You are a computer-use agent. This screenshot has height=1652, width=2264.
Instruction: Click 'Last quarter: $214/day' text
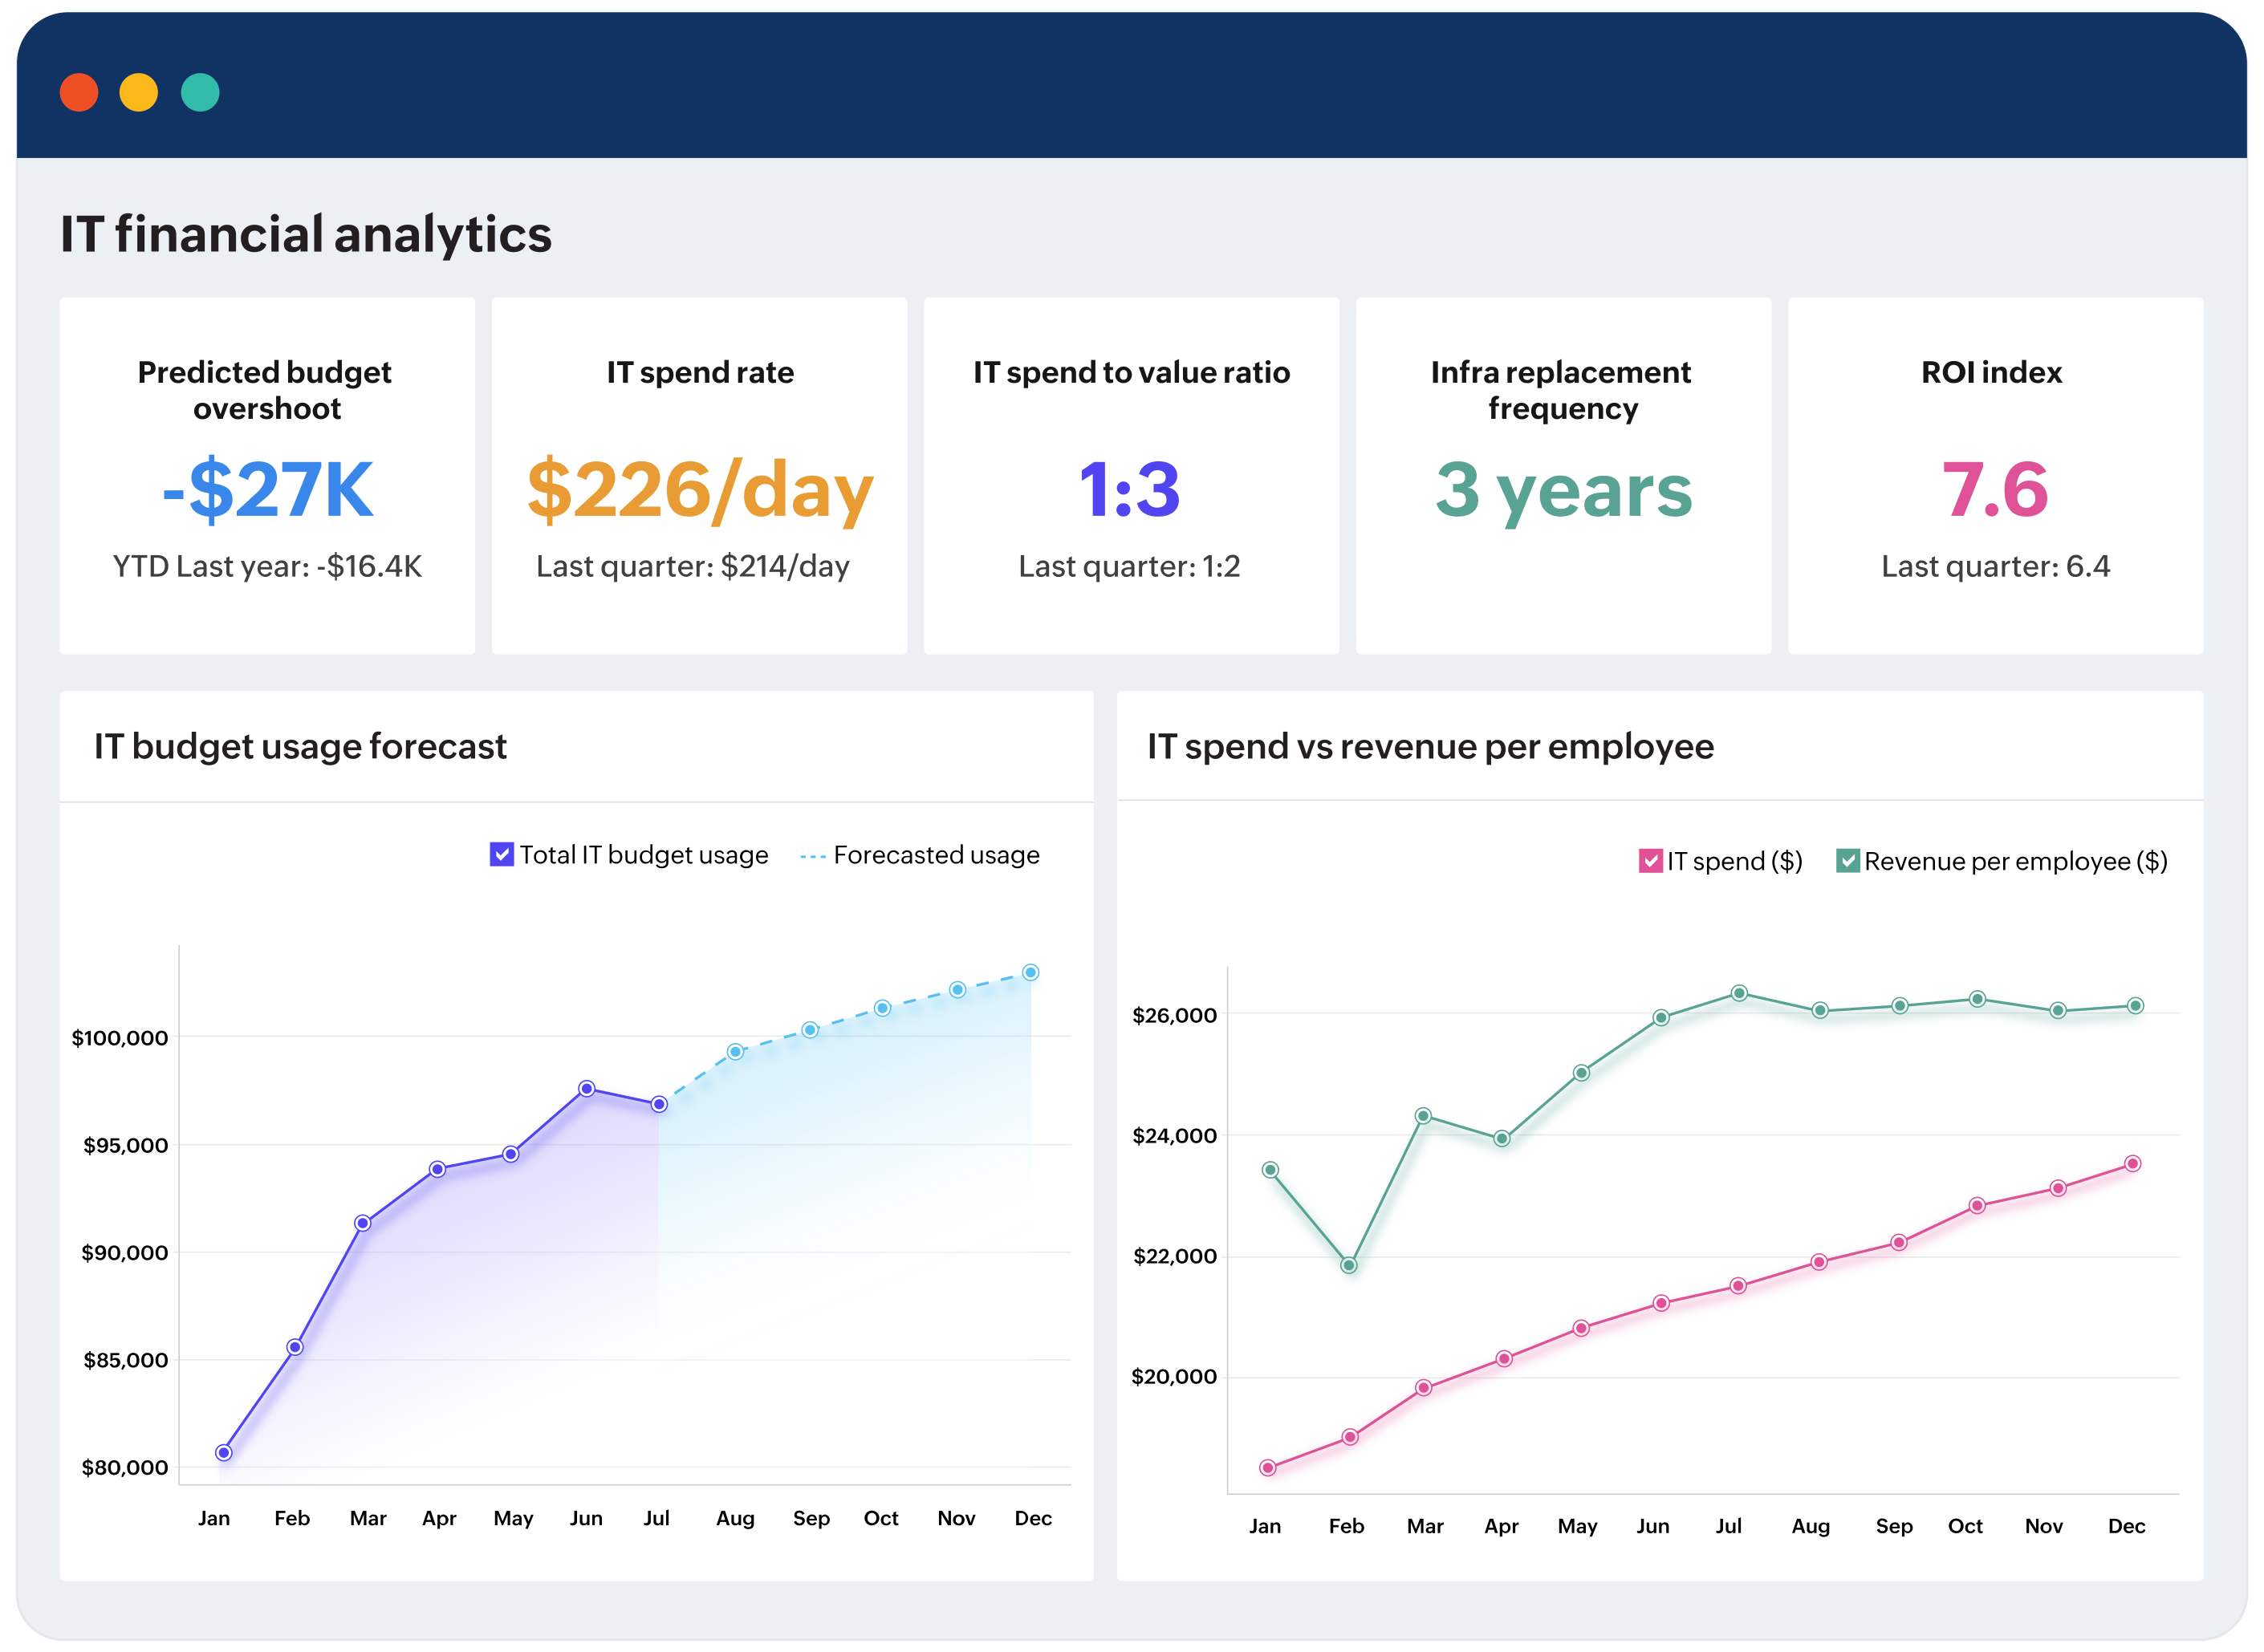point(693,566)
